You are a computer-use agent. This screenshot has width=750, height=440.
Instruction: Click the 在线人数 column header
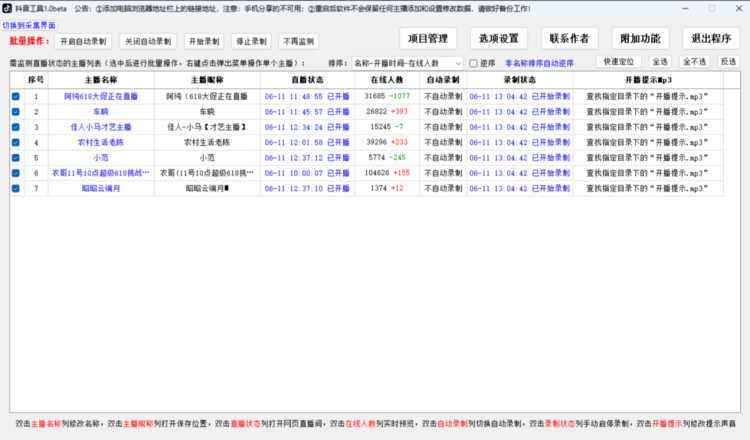pos(386,79)
